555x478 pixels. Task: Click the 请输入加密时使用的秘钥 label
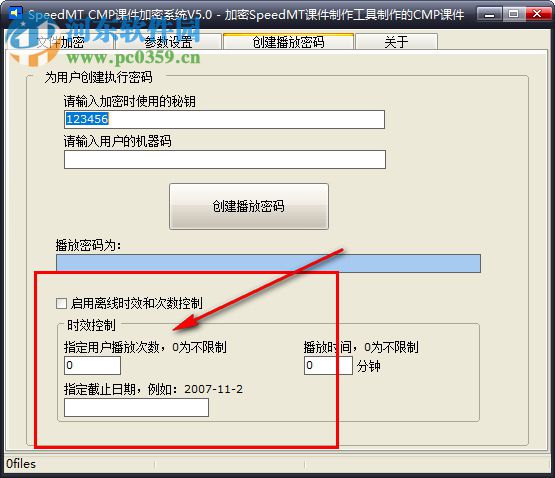130,101
